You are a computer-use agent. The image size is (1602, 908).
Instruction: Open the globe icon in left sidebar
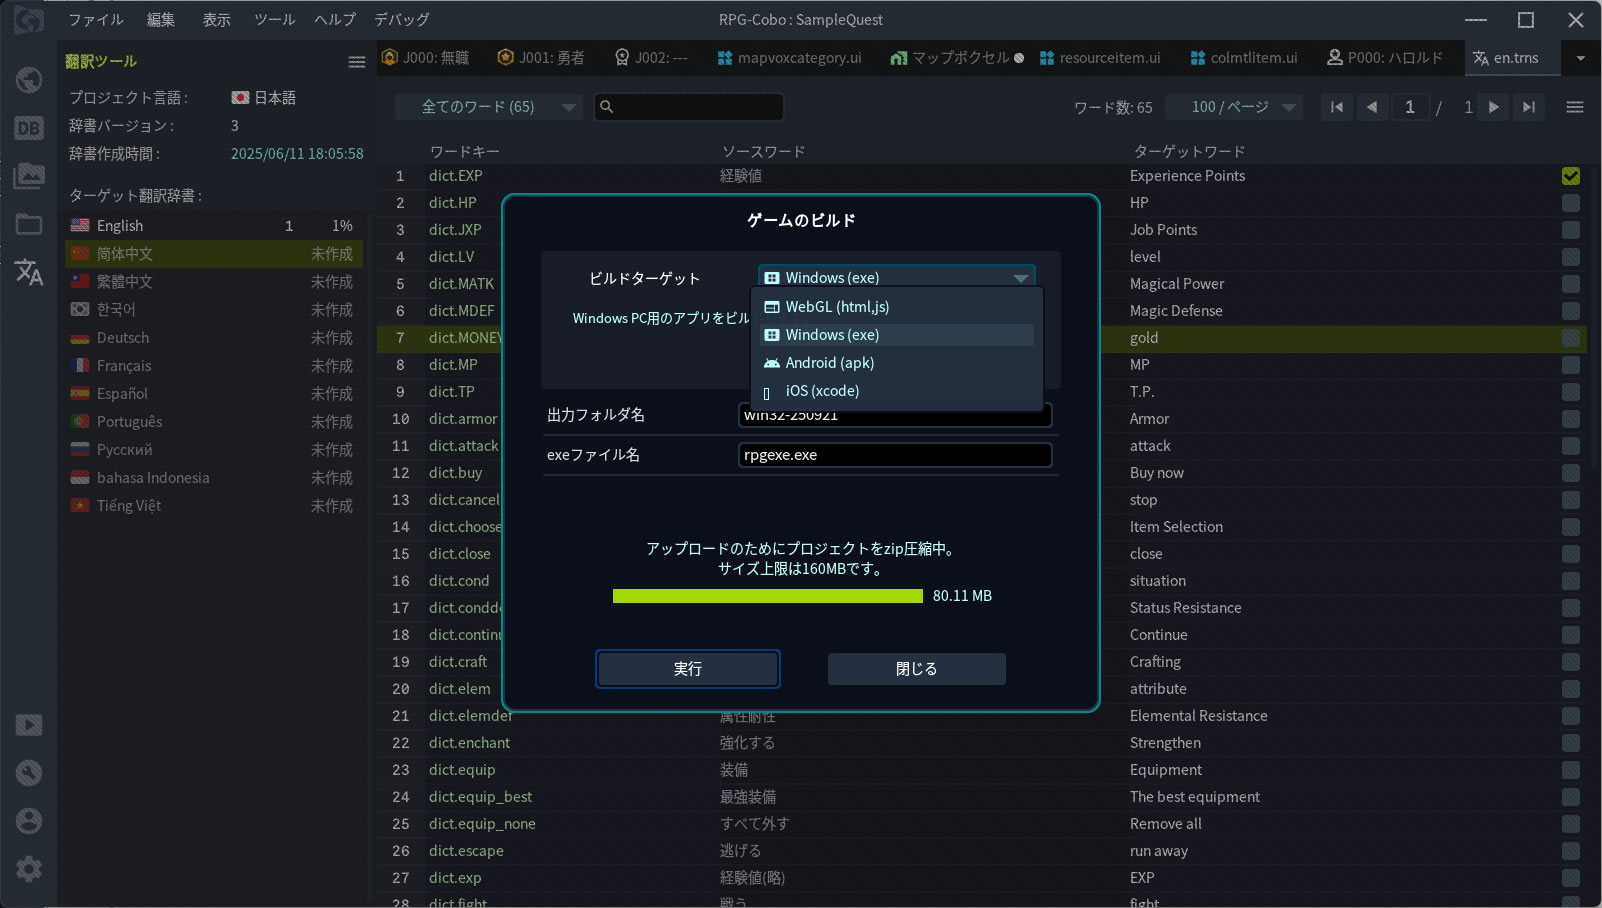click(29, 80)
